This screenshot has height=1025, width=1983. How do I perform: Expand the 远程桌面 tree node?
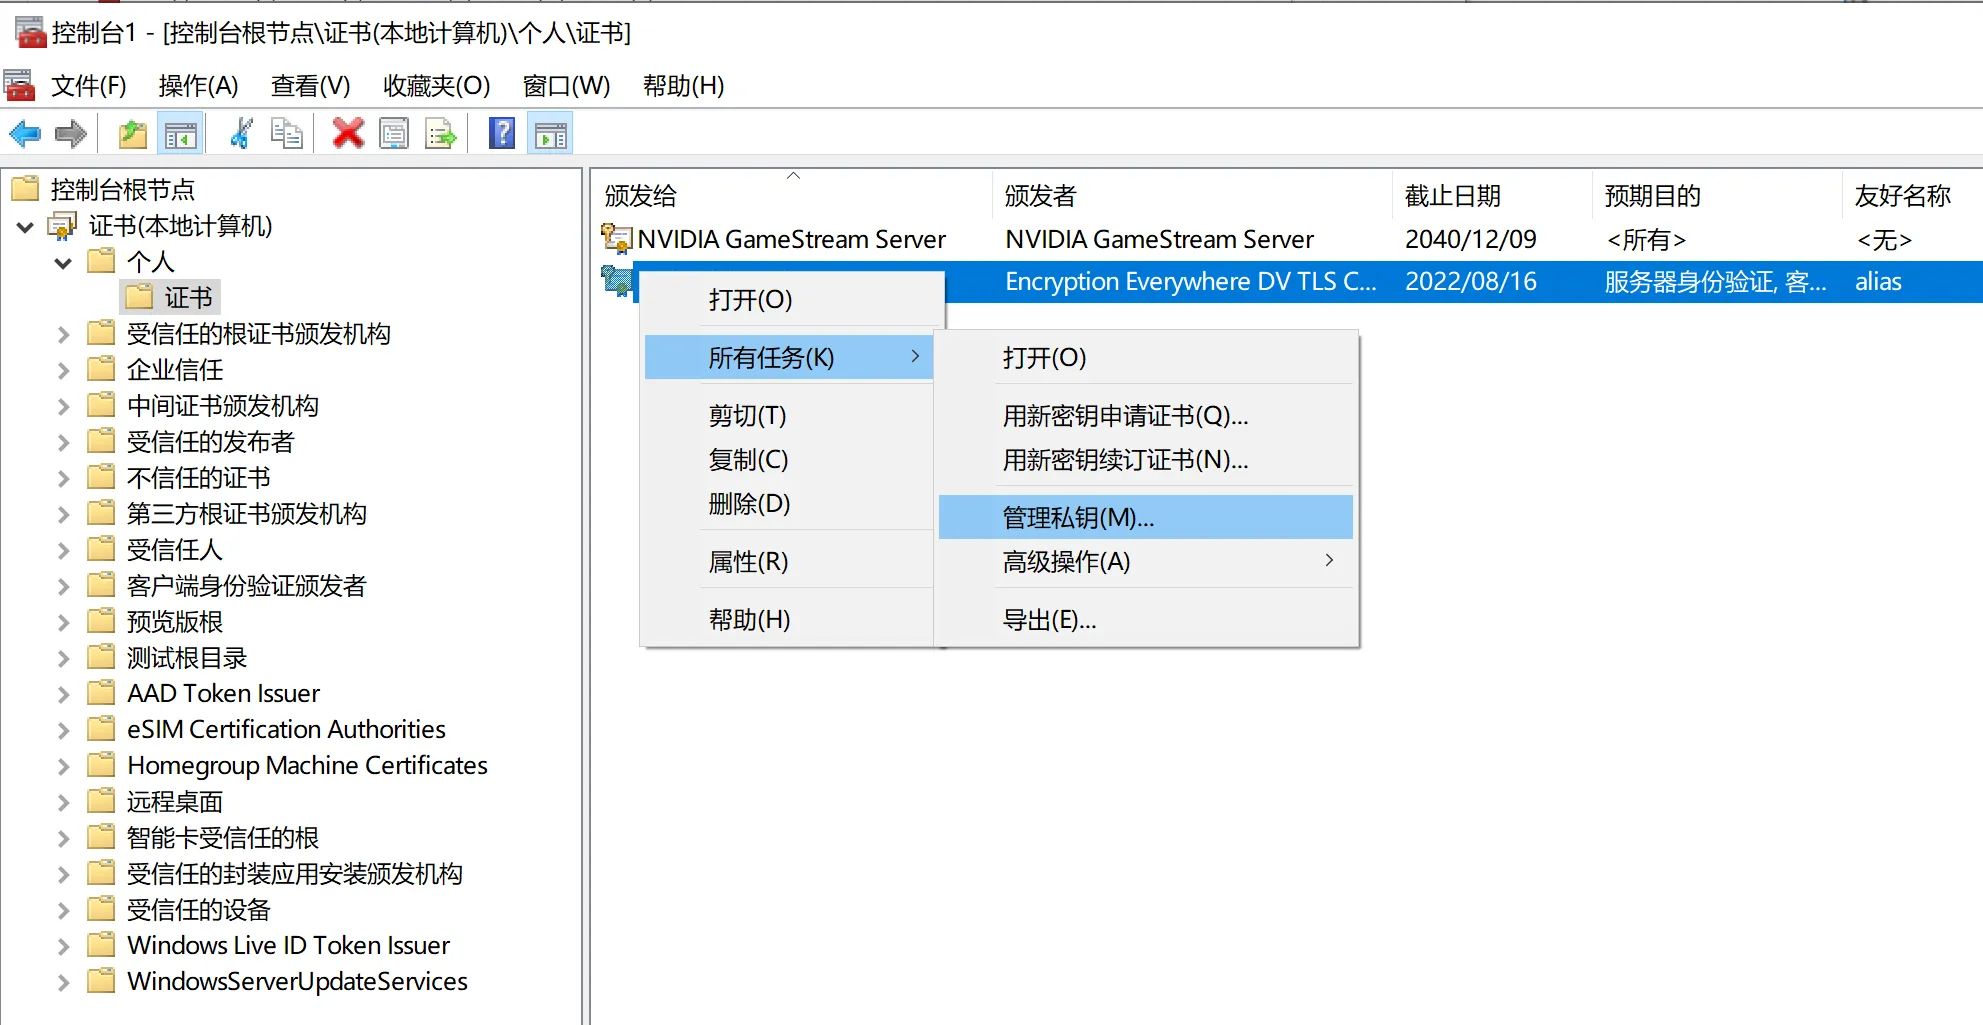(63, 802)
